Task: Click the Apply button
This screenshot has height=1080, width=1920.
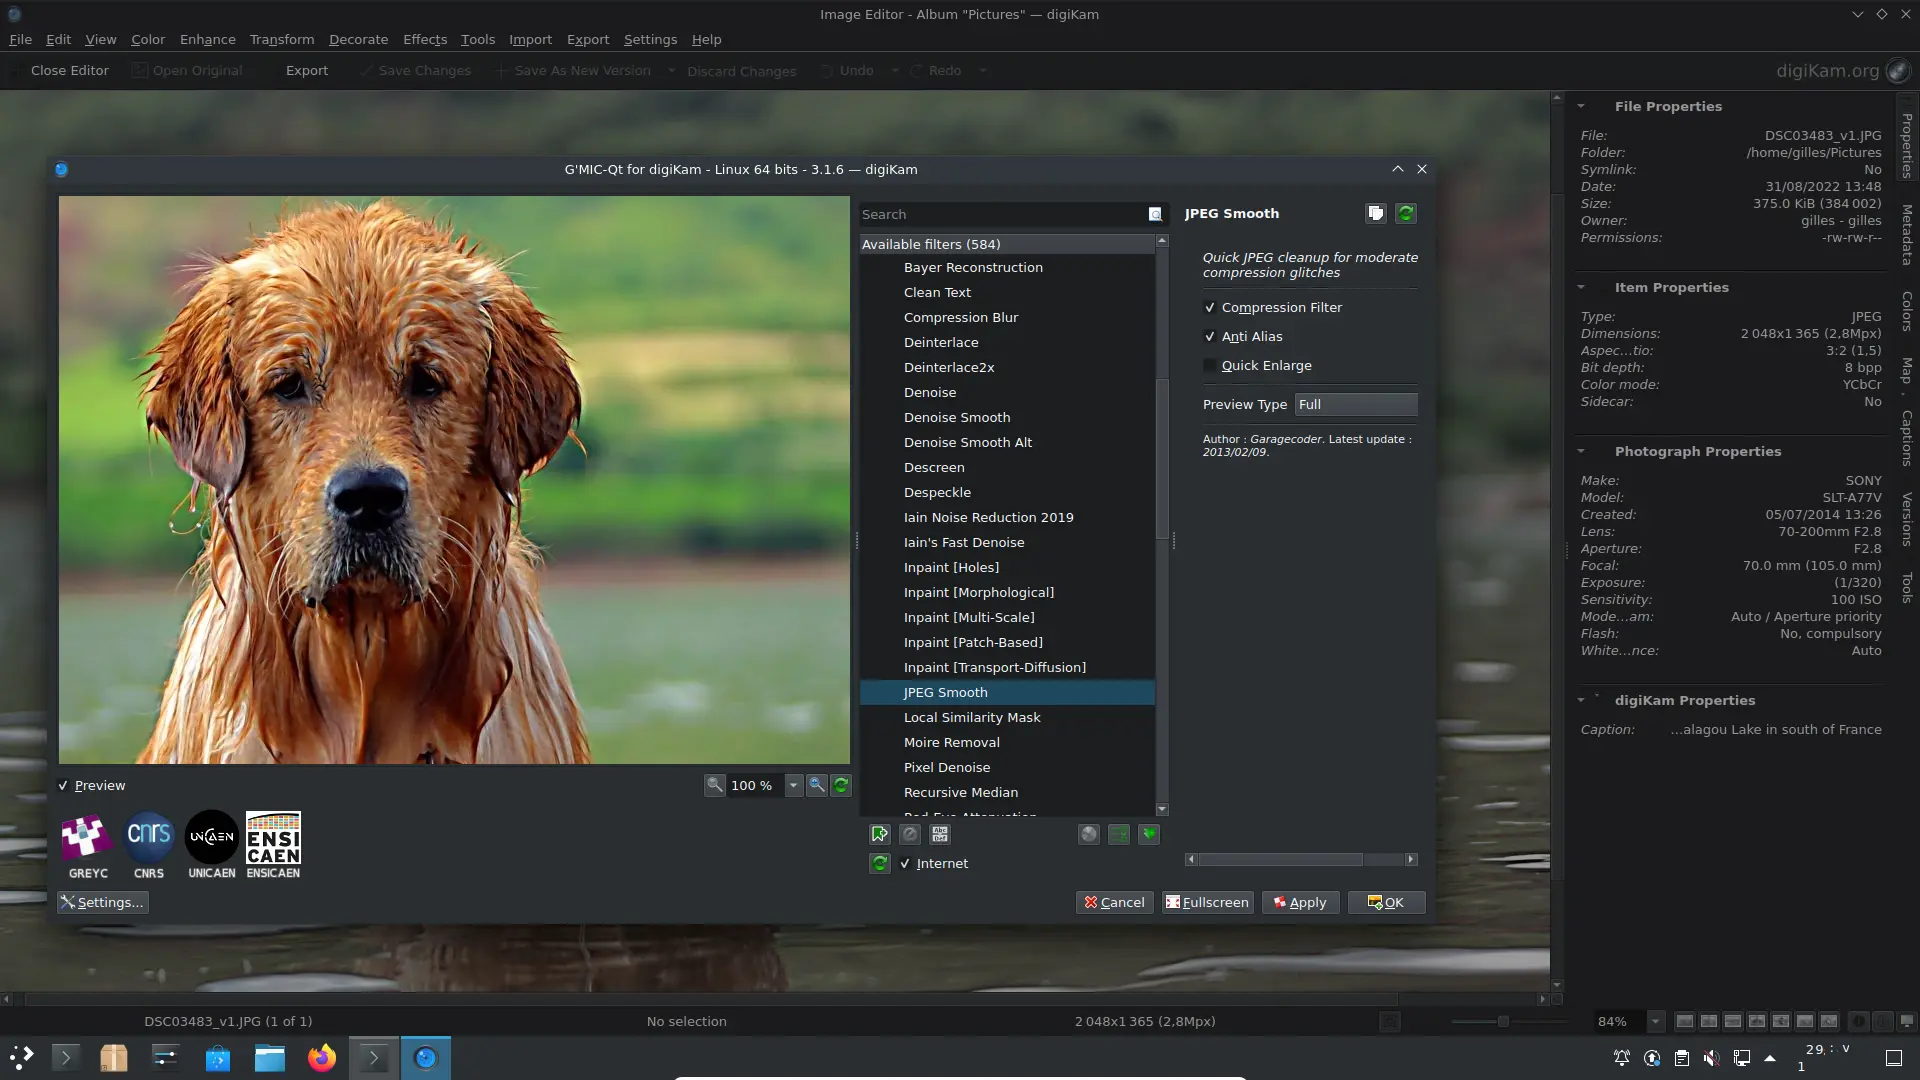Action: (1299, 902)
